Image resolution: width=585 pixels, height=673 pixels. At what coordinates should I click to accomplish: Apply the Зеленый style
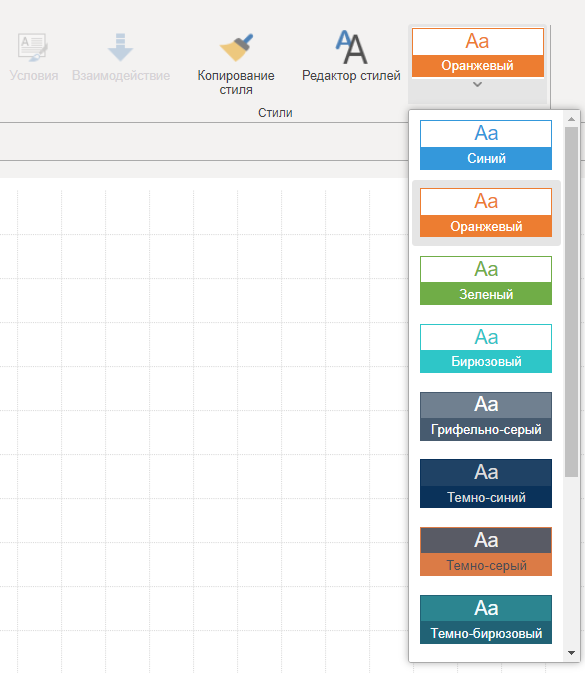pos(486,280)
